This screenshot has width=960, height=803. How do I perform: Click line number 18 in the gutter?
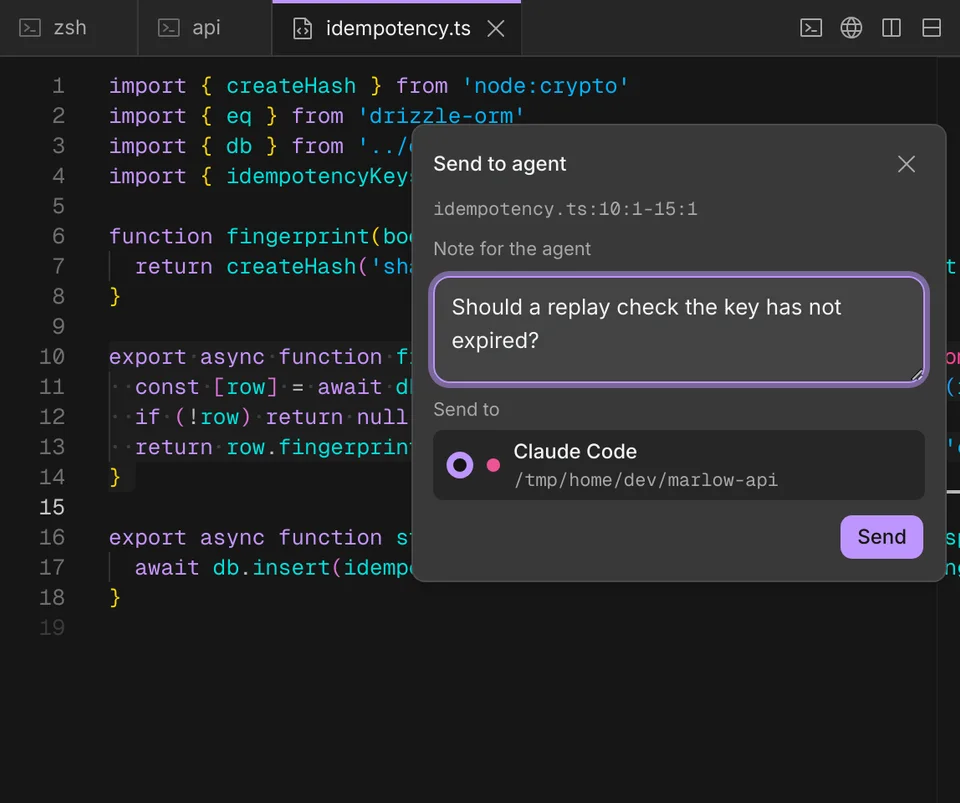52,597
